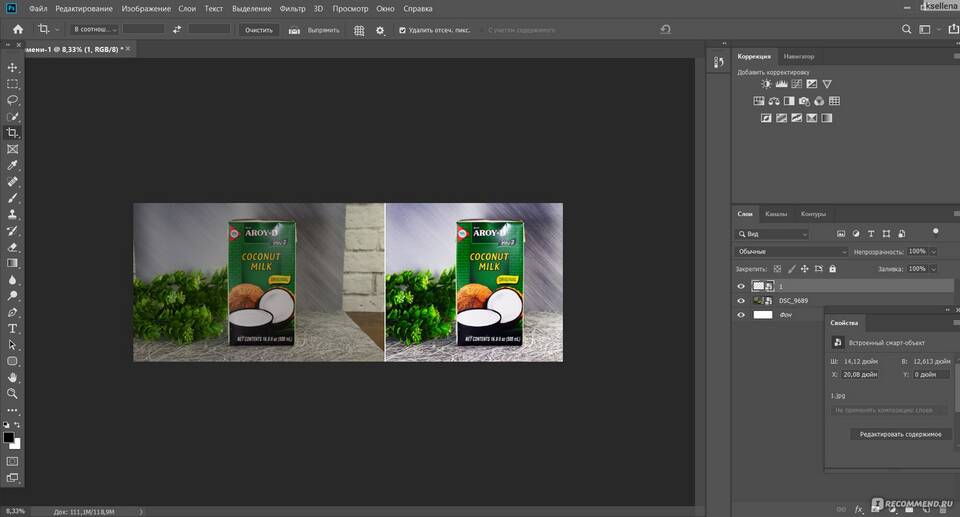Open Слои menu in the menu bar
The image size is (960, 517).
187,9
